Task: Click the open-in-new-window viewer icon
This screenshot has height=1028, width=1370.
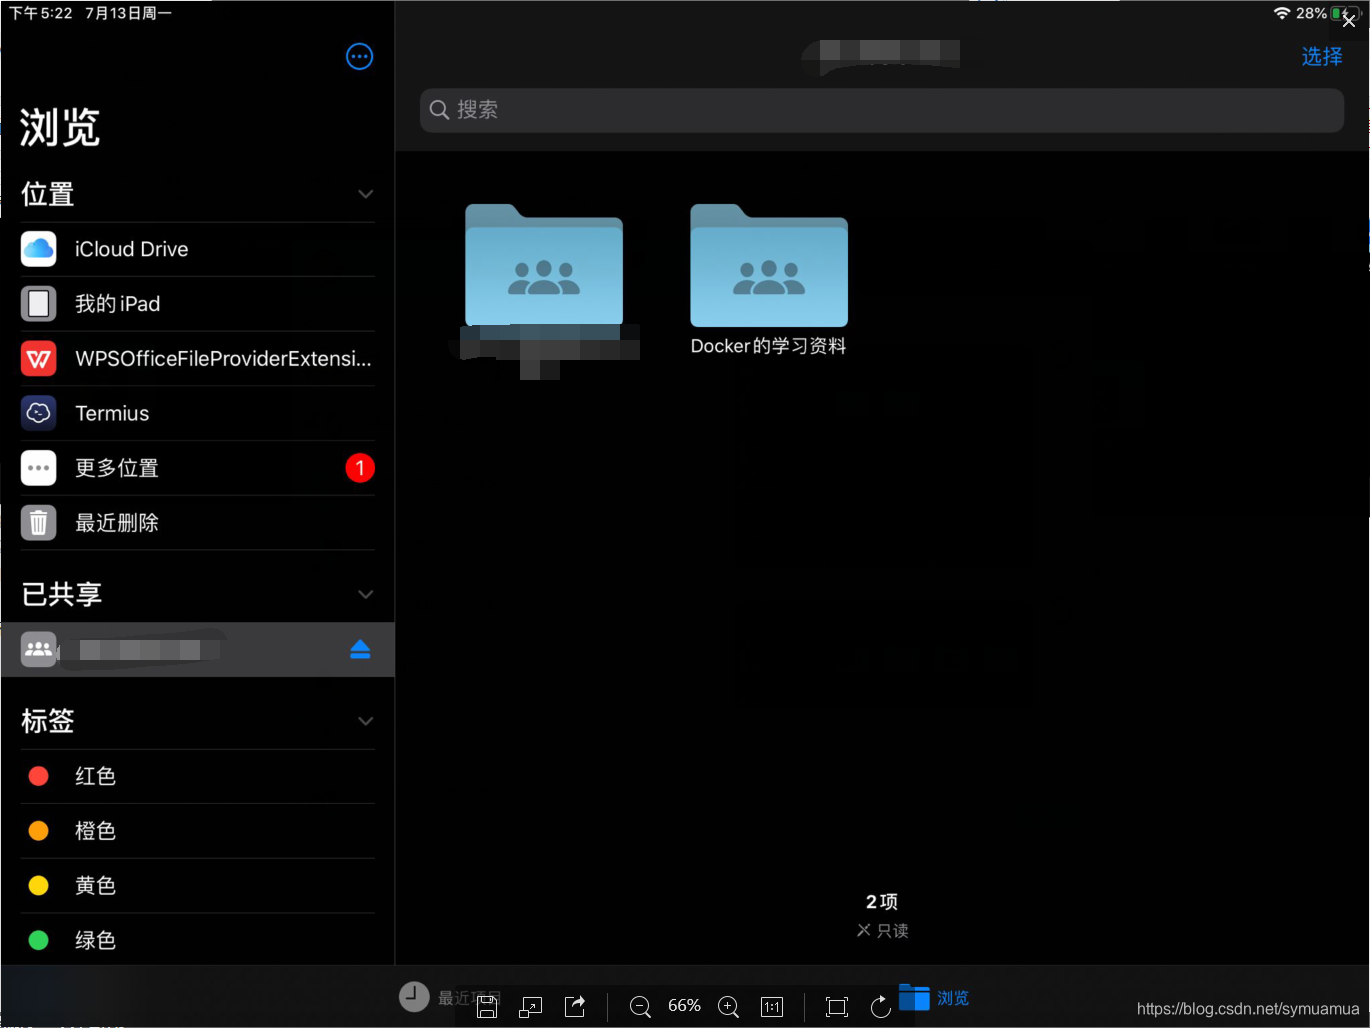Action: point(531,1007)
